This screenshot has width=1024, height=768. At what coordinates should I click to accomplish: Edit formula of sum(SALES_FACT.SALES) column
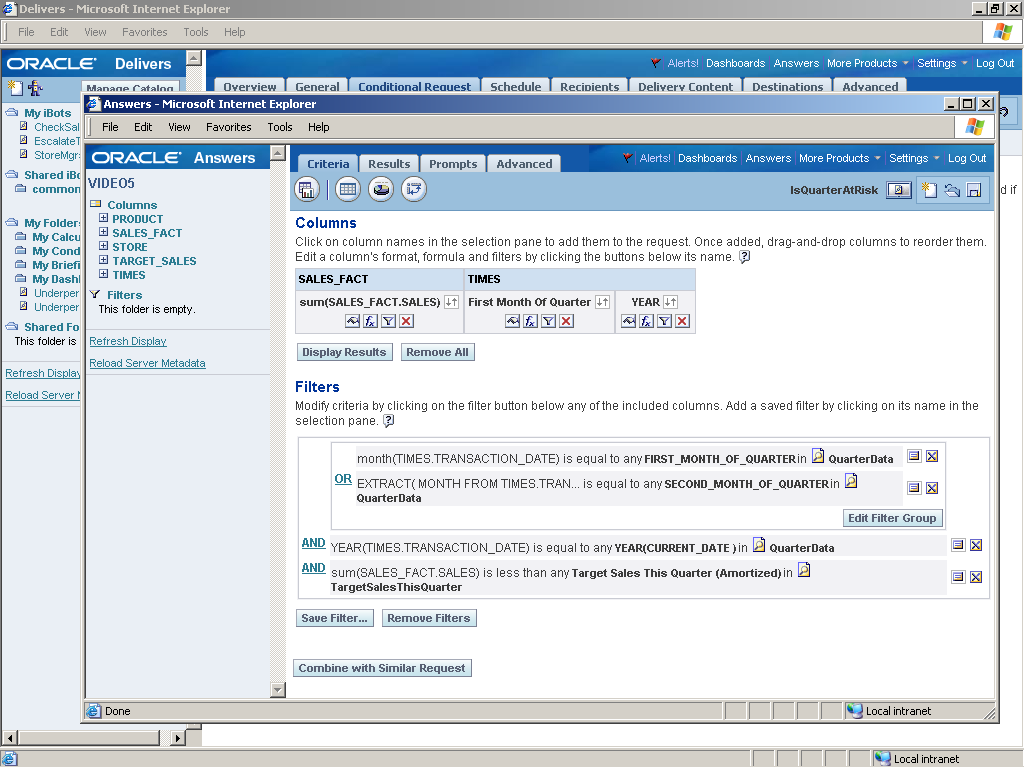pos(370,321)
